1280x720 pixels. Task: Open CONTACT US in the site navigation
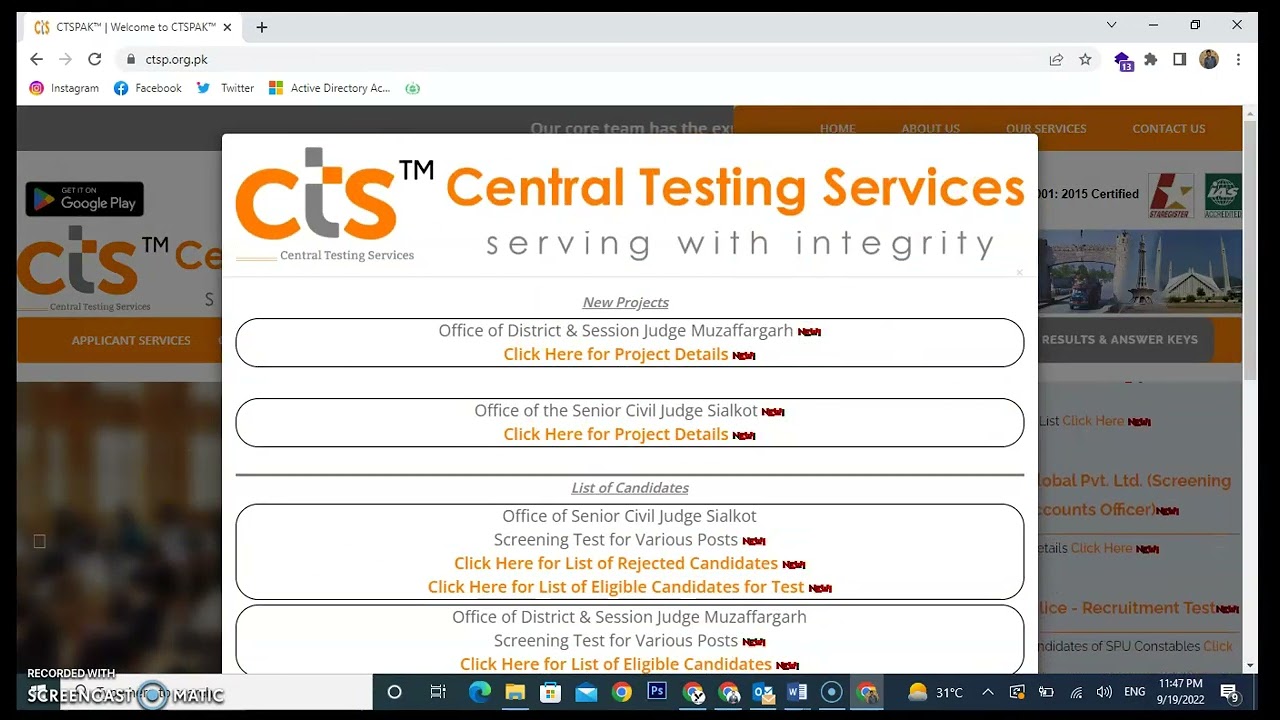1168,128
